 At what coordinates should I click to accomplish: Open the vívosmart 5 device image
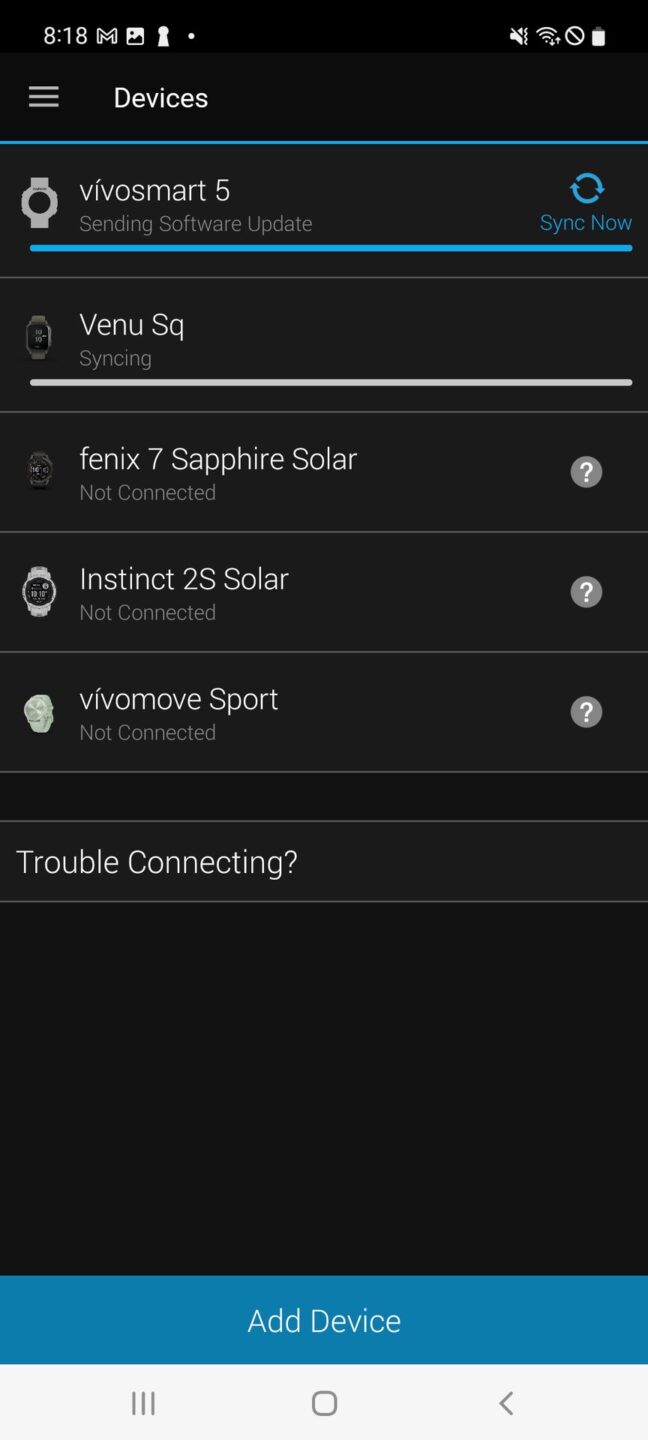(x=39, y=203)
